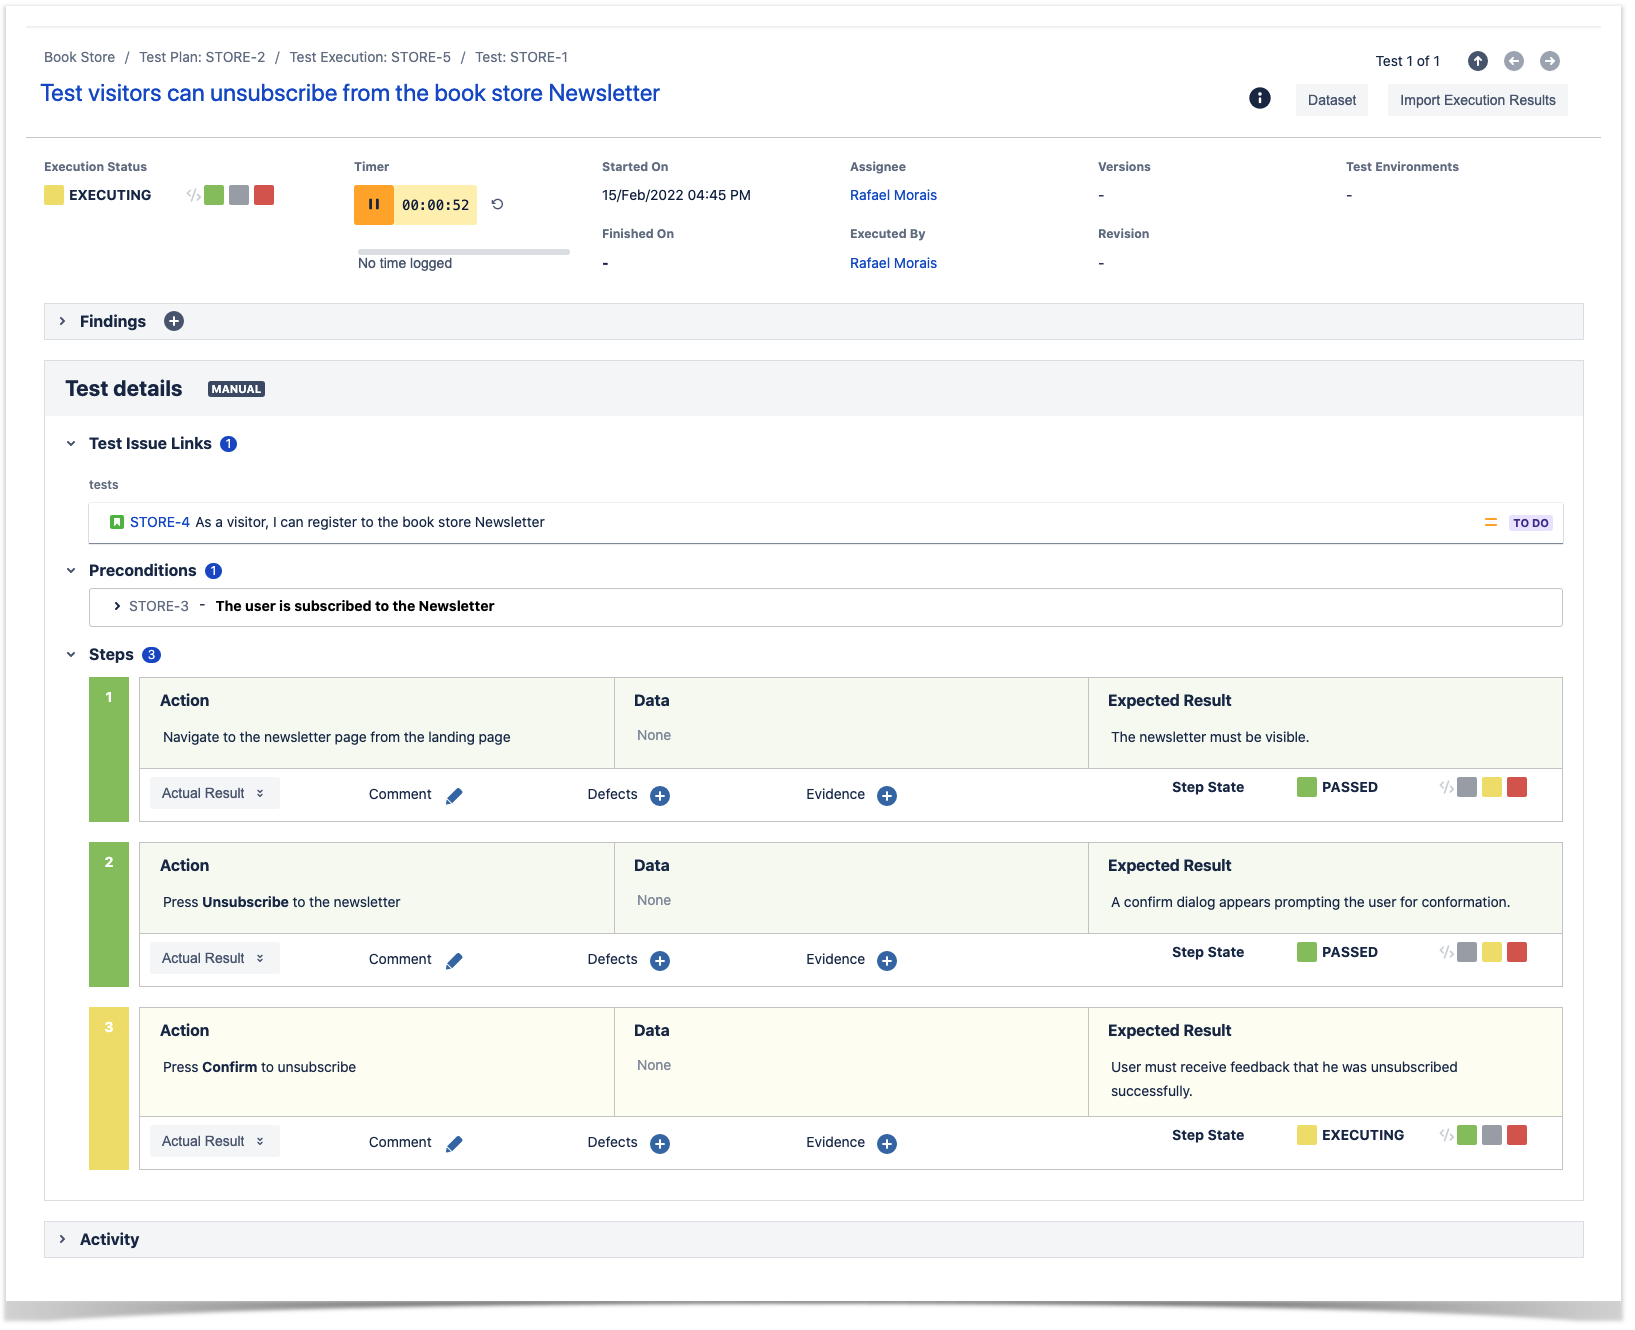Open Executed By Rafael Morais profile
Screen dimensions: 1635x1330
click(893, 263)
